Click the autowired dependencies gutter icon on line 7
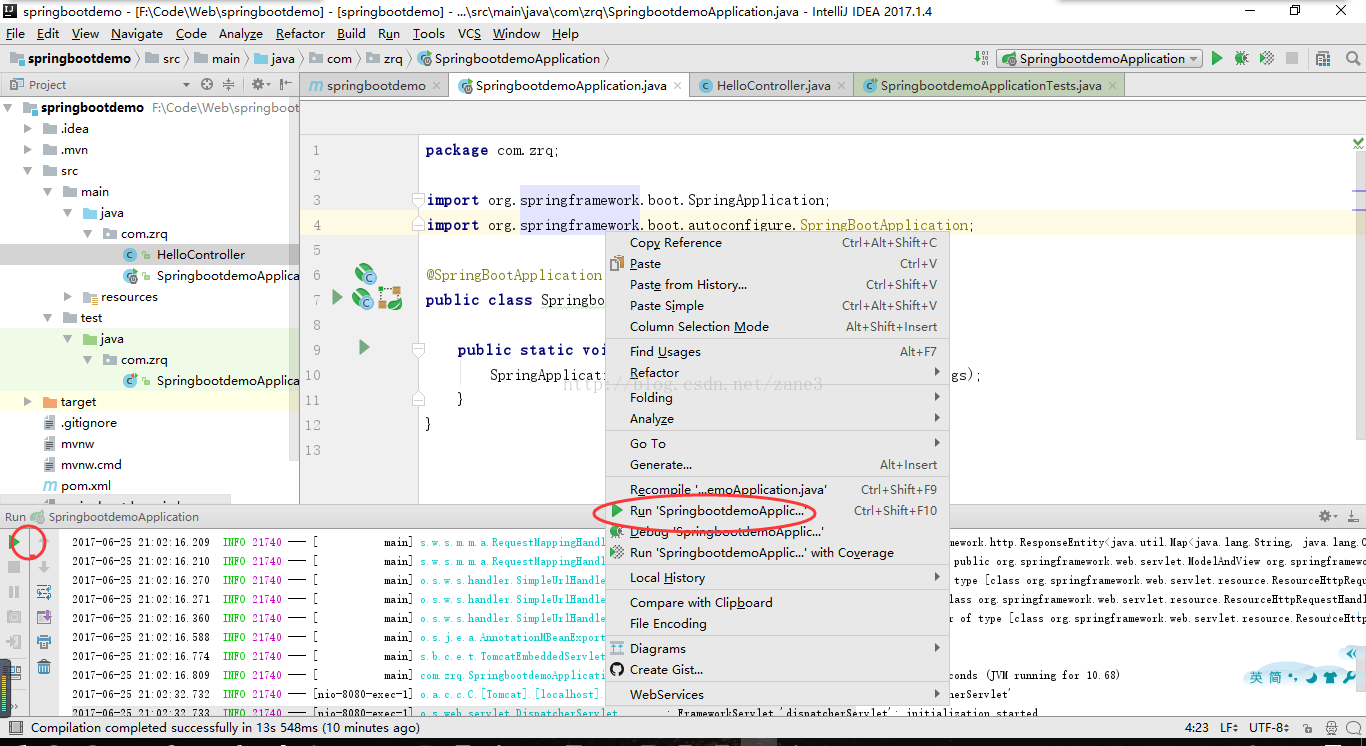1366x746 pixels. (x=391, y=297)
